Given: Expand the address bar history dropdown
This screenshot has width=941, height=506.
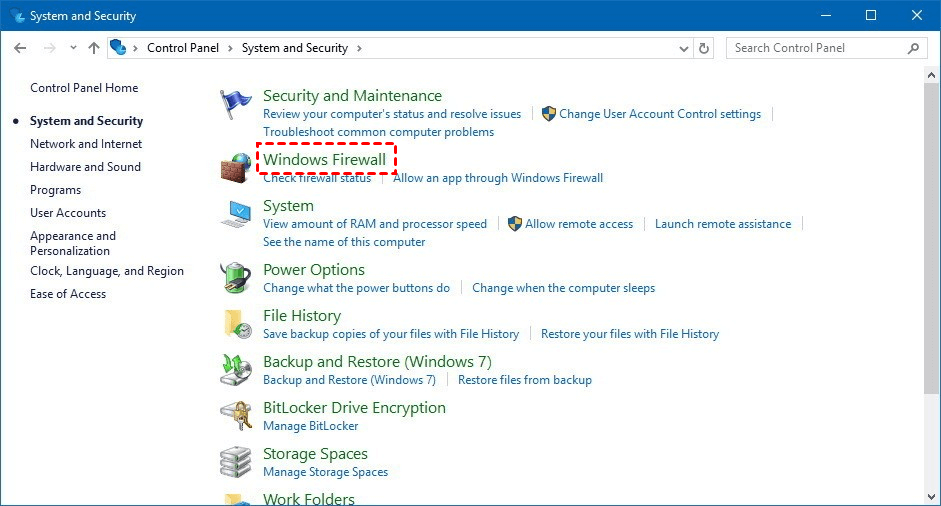Looking at the screenshot, I should point(684,48).
